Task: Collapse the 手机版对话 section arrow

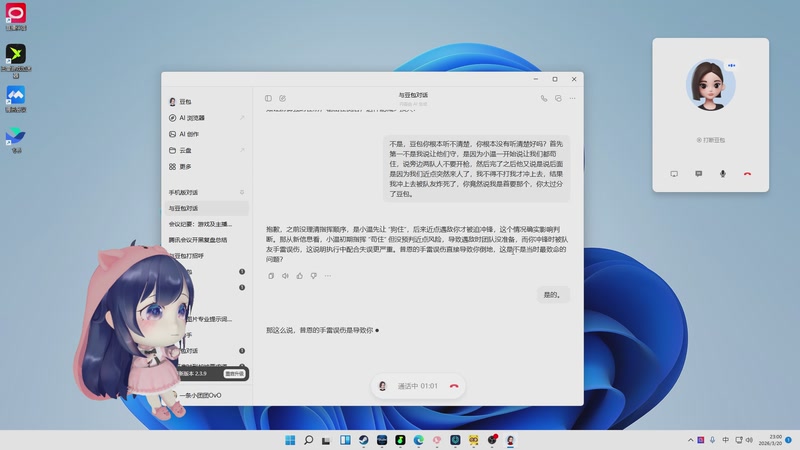Action: coord(242,192)
